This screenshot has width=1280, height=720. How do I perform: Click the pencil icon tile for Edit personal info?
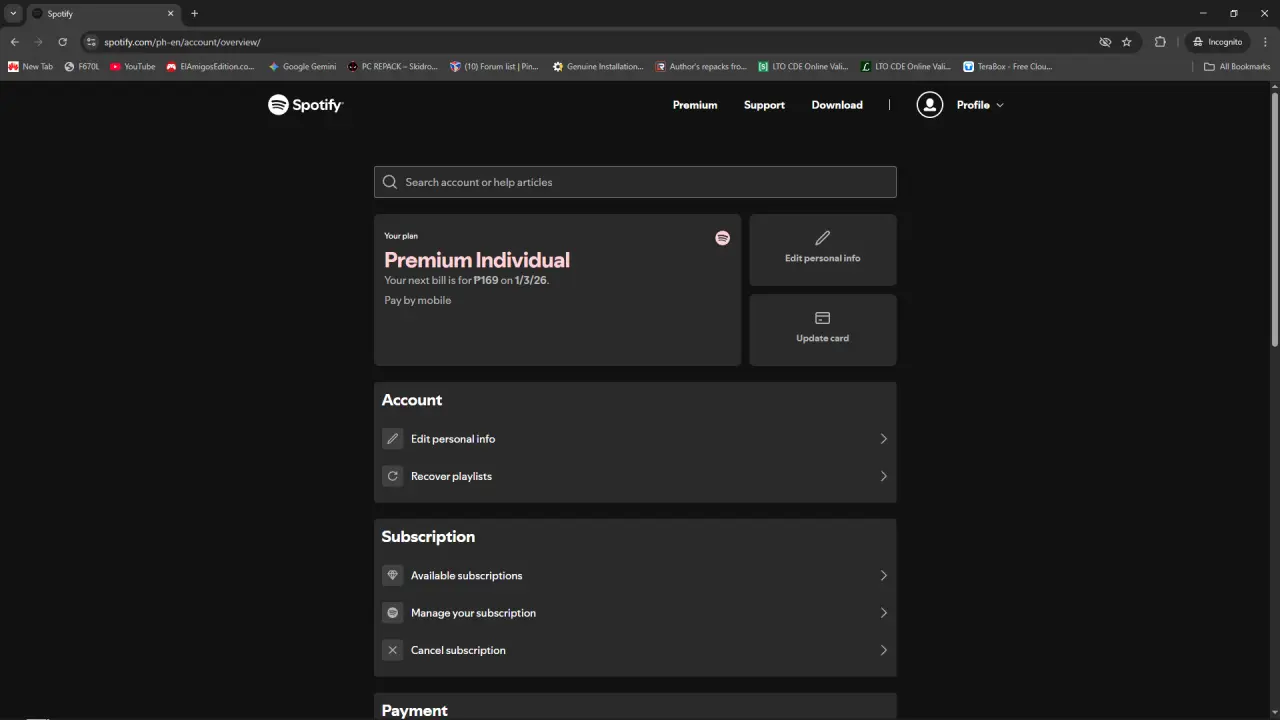[823, 238]
